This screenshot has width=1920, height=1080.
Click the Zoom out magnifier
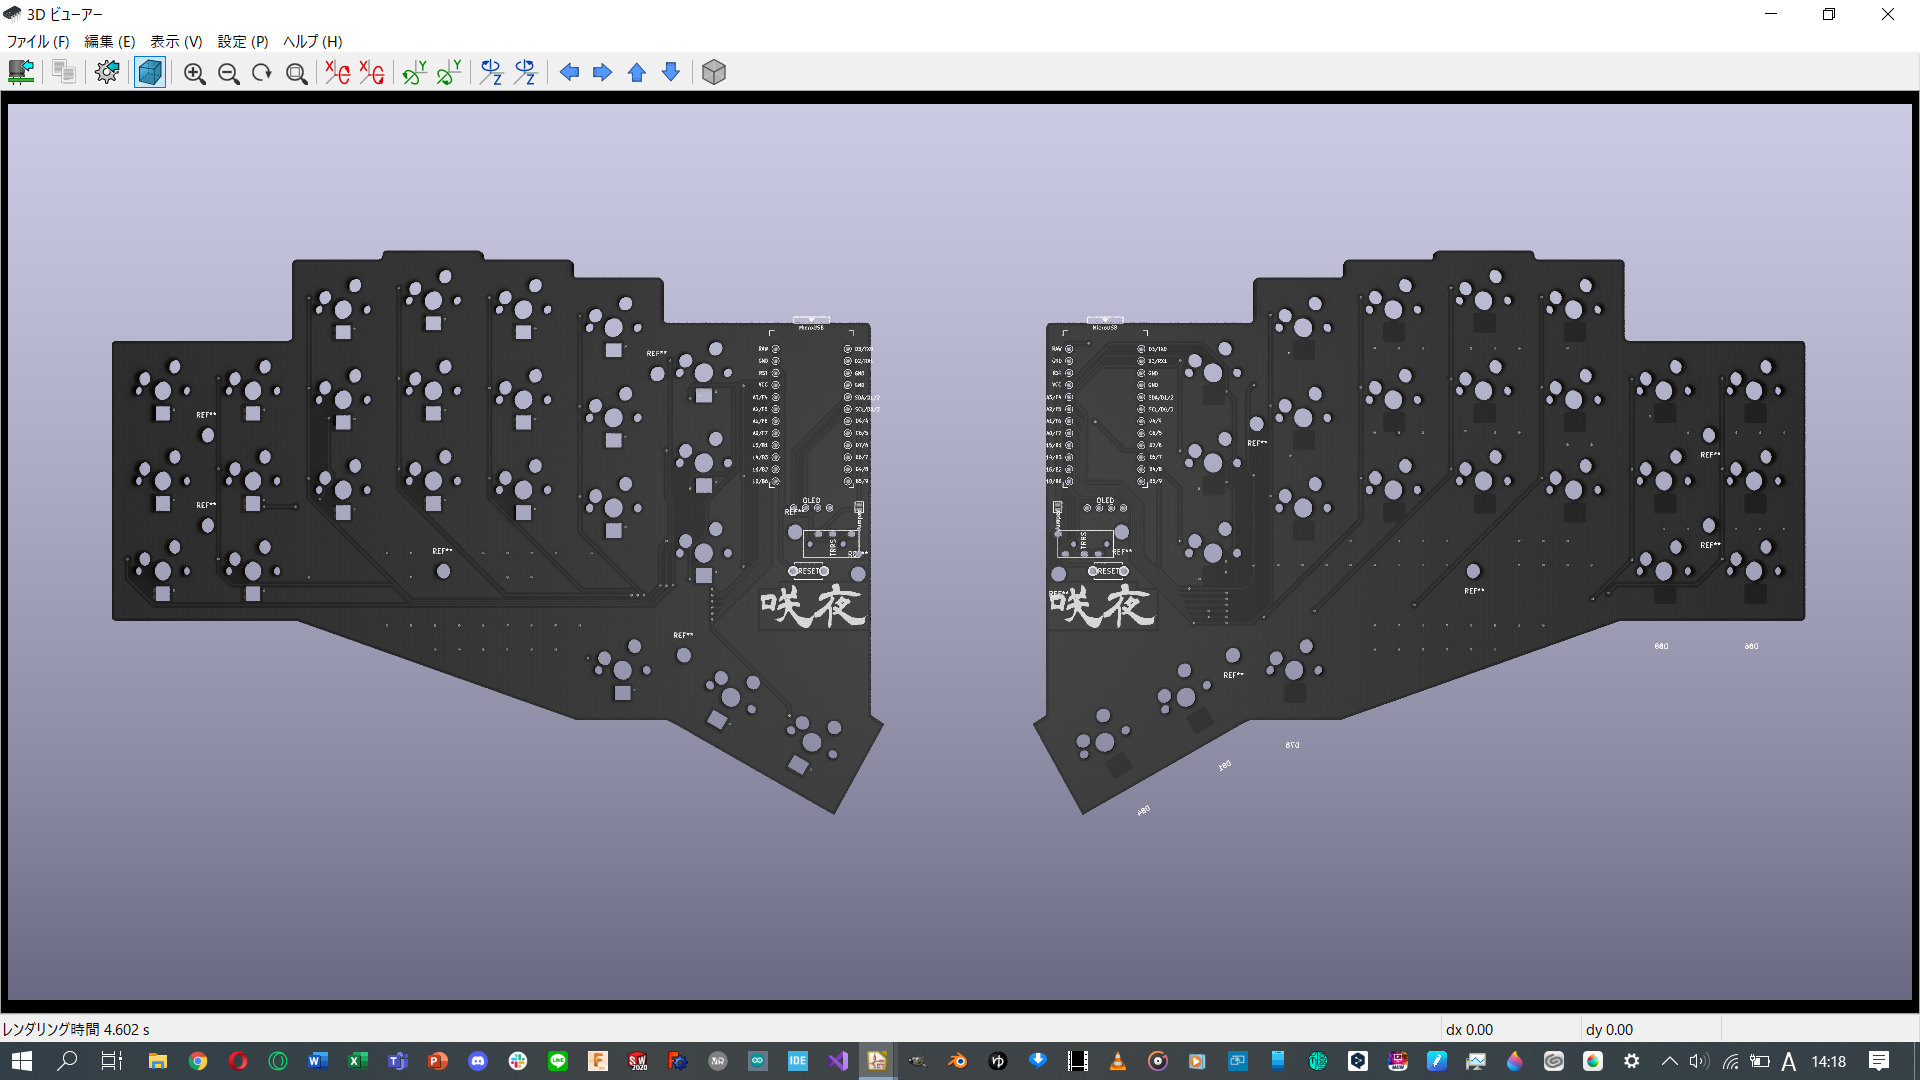(228, 73)
